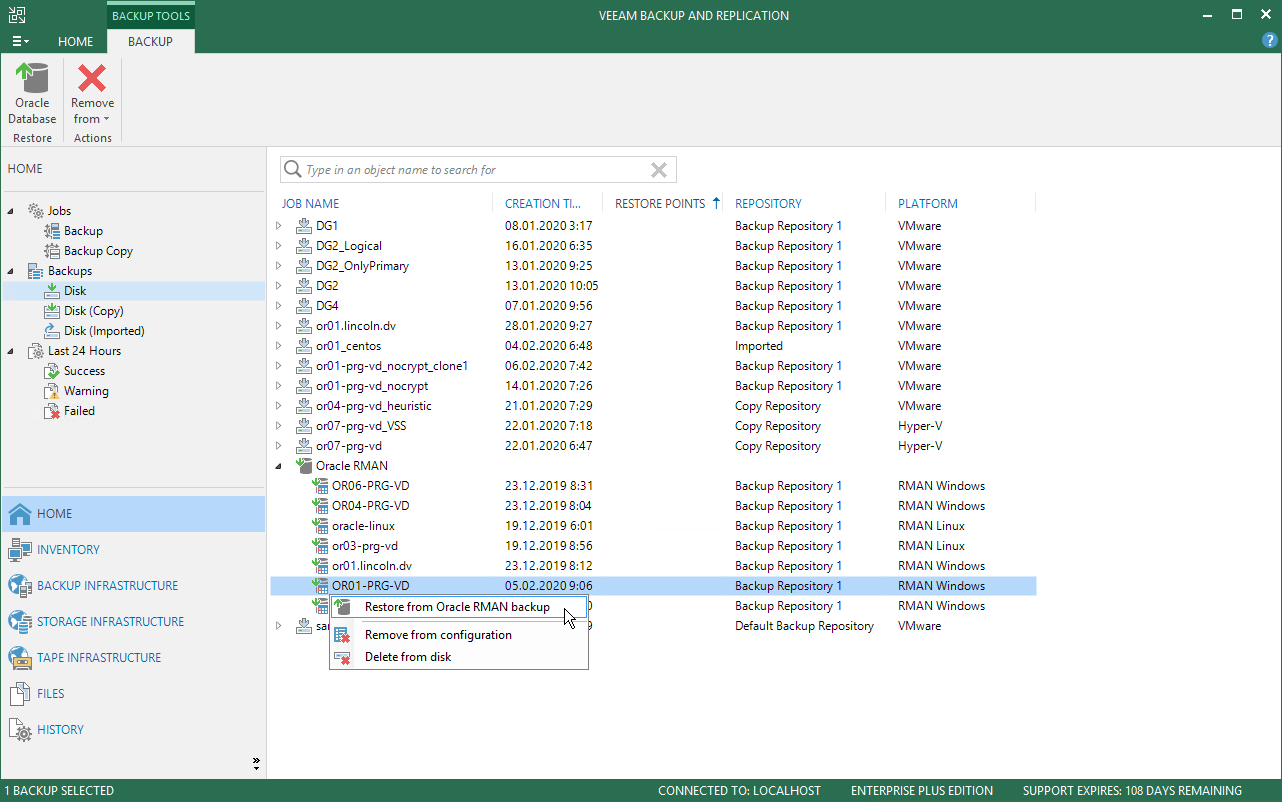Select the BACKUP ribbon tab

pos(151,41)
